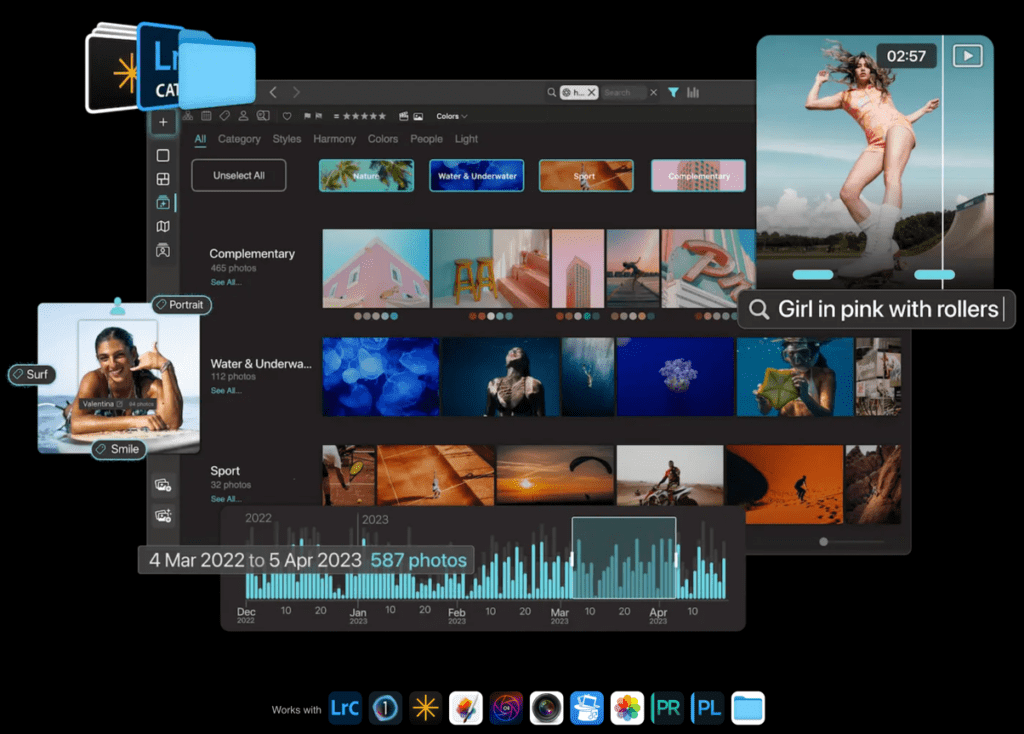Click the Unselect All button
Viewport: 1024px width, 734px height.
[239, 175]
